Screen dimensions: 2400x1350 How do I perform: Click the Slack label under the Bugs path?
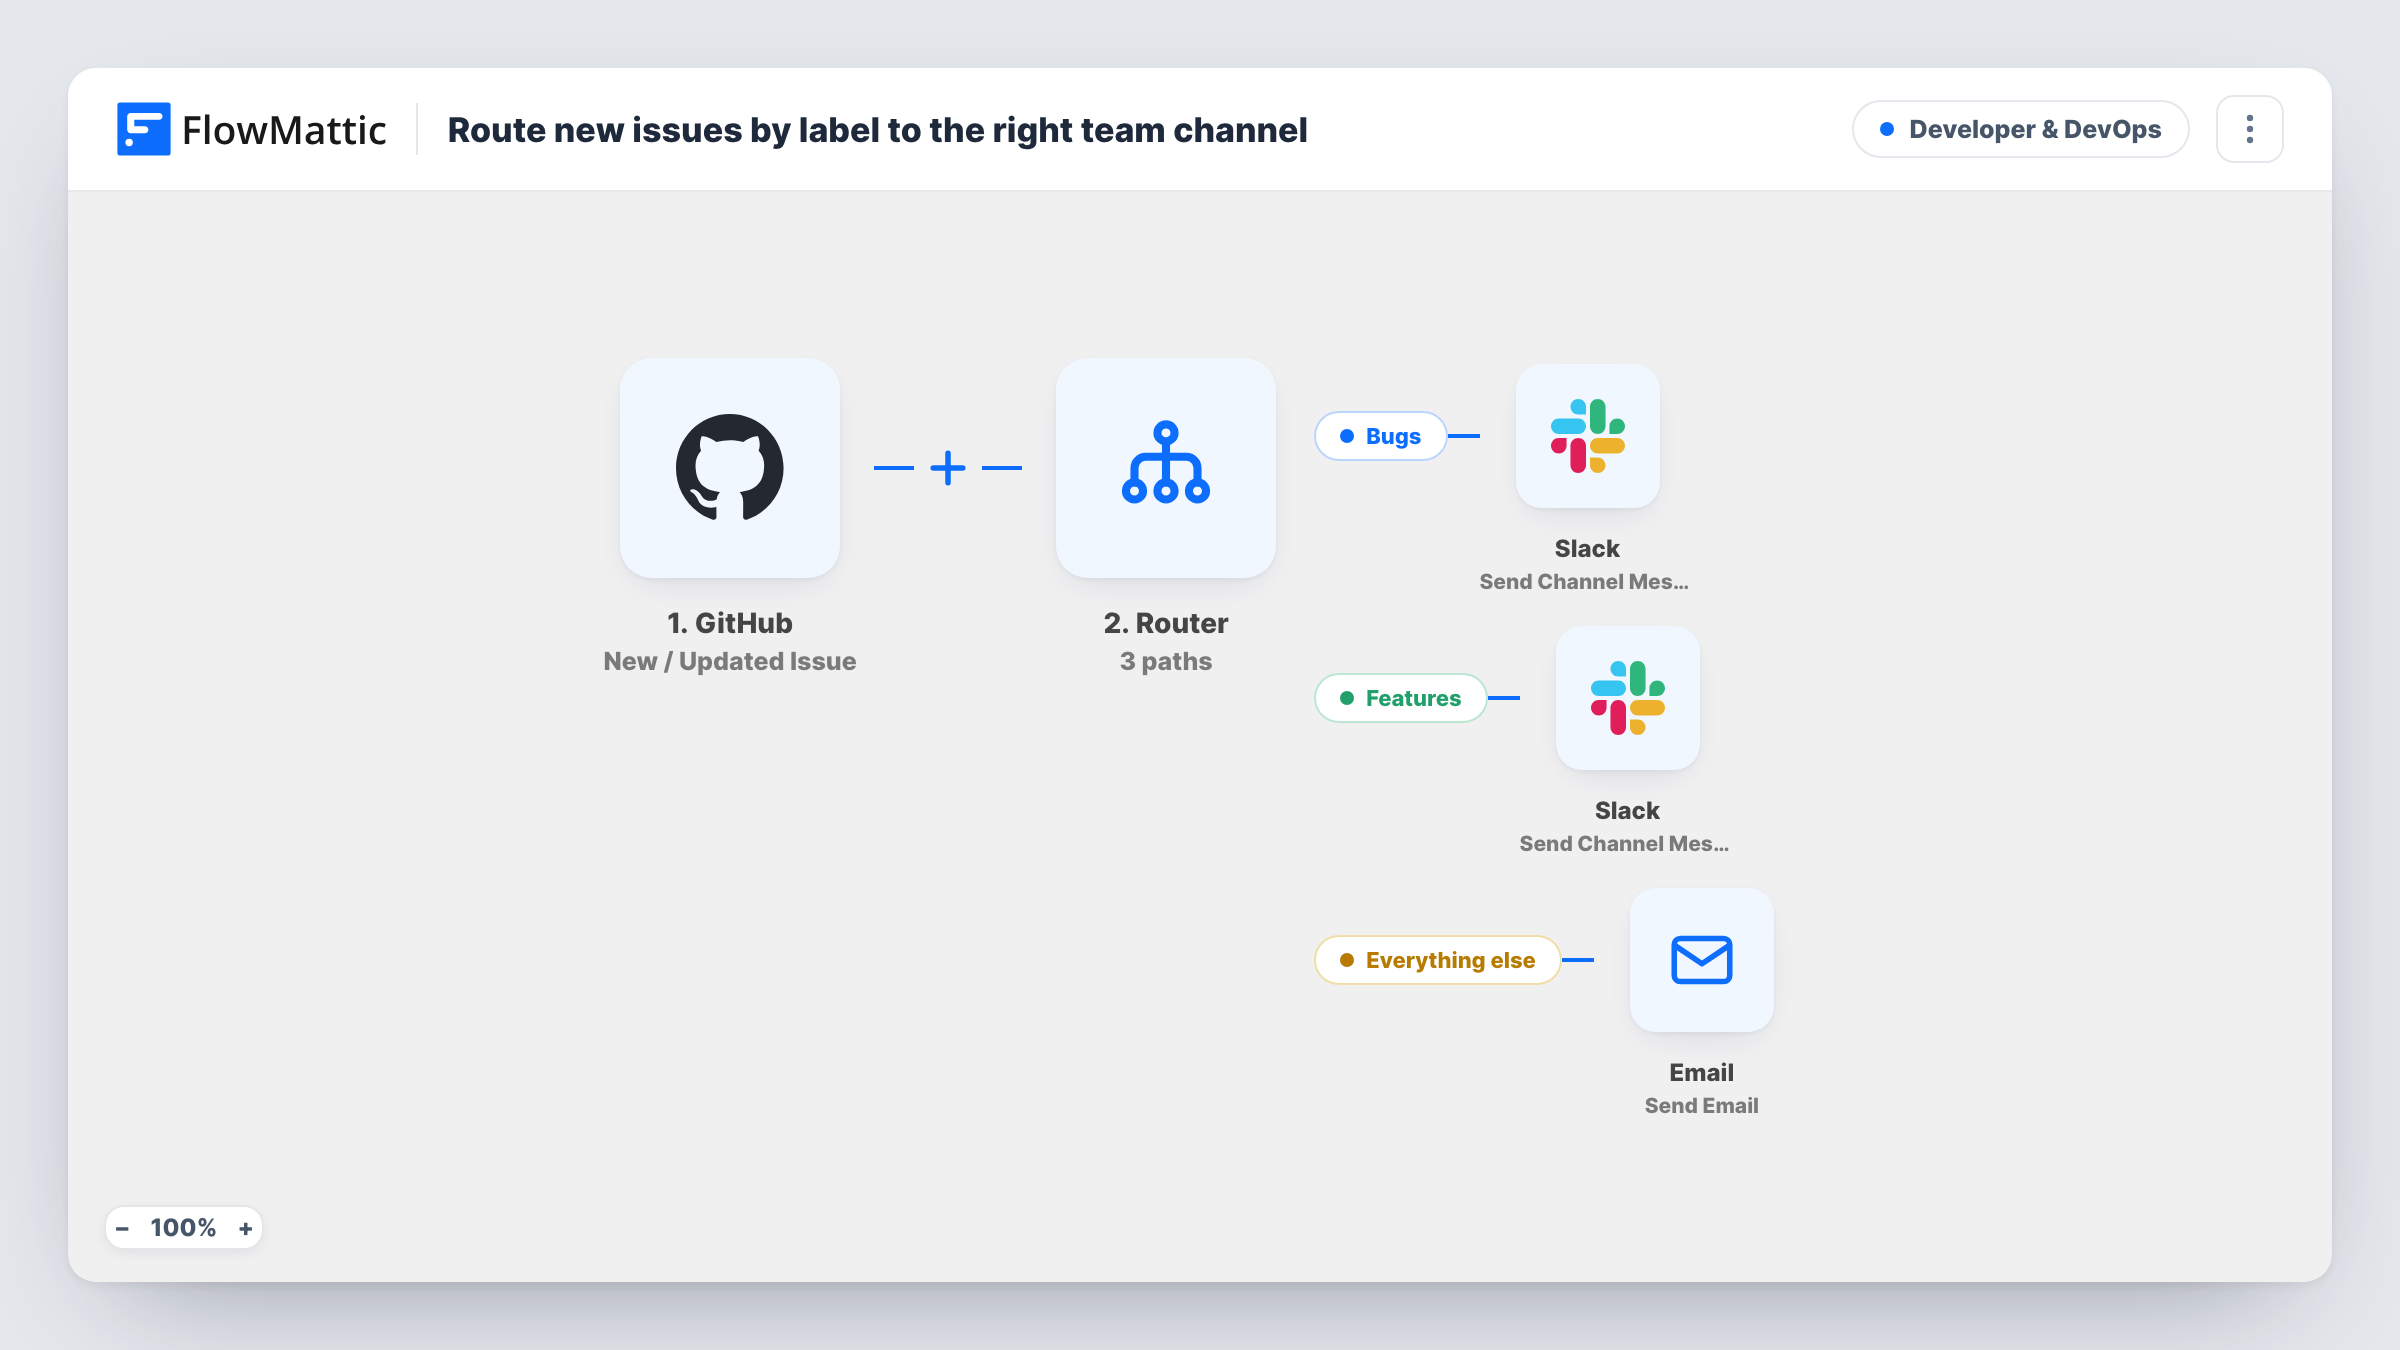1587,548
